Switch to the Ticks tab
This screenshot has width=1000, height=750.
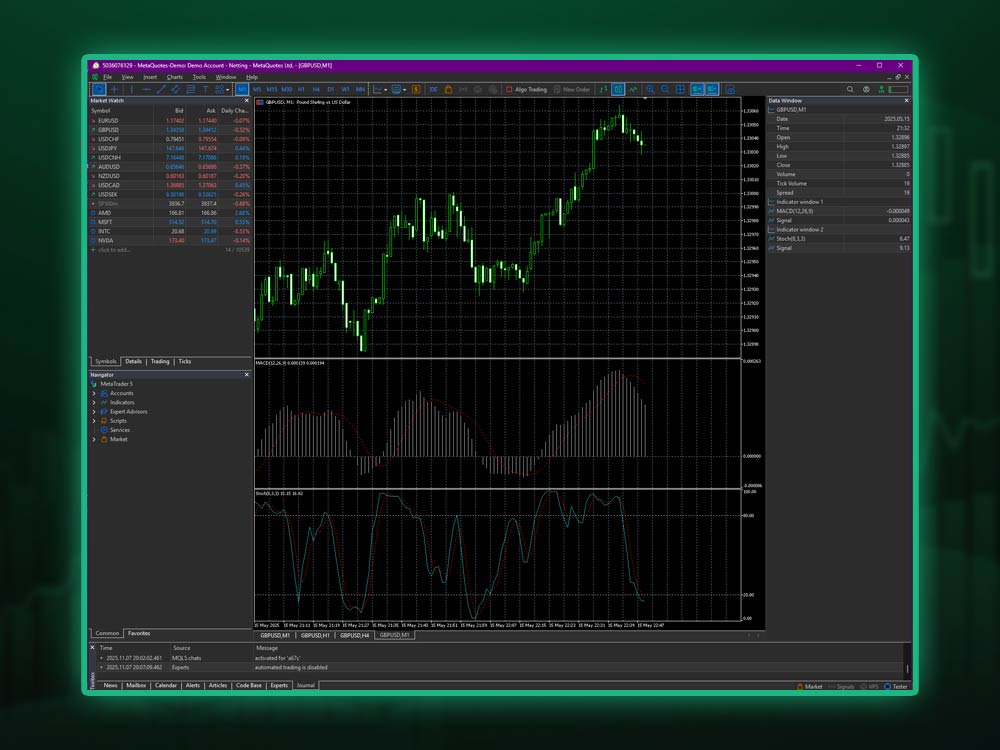[184, 361]
